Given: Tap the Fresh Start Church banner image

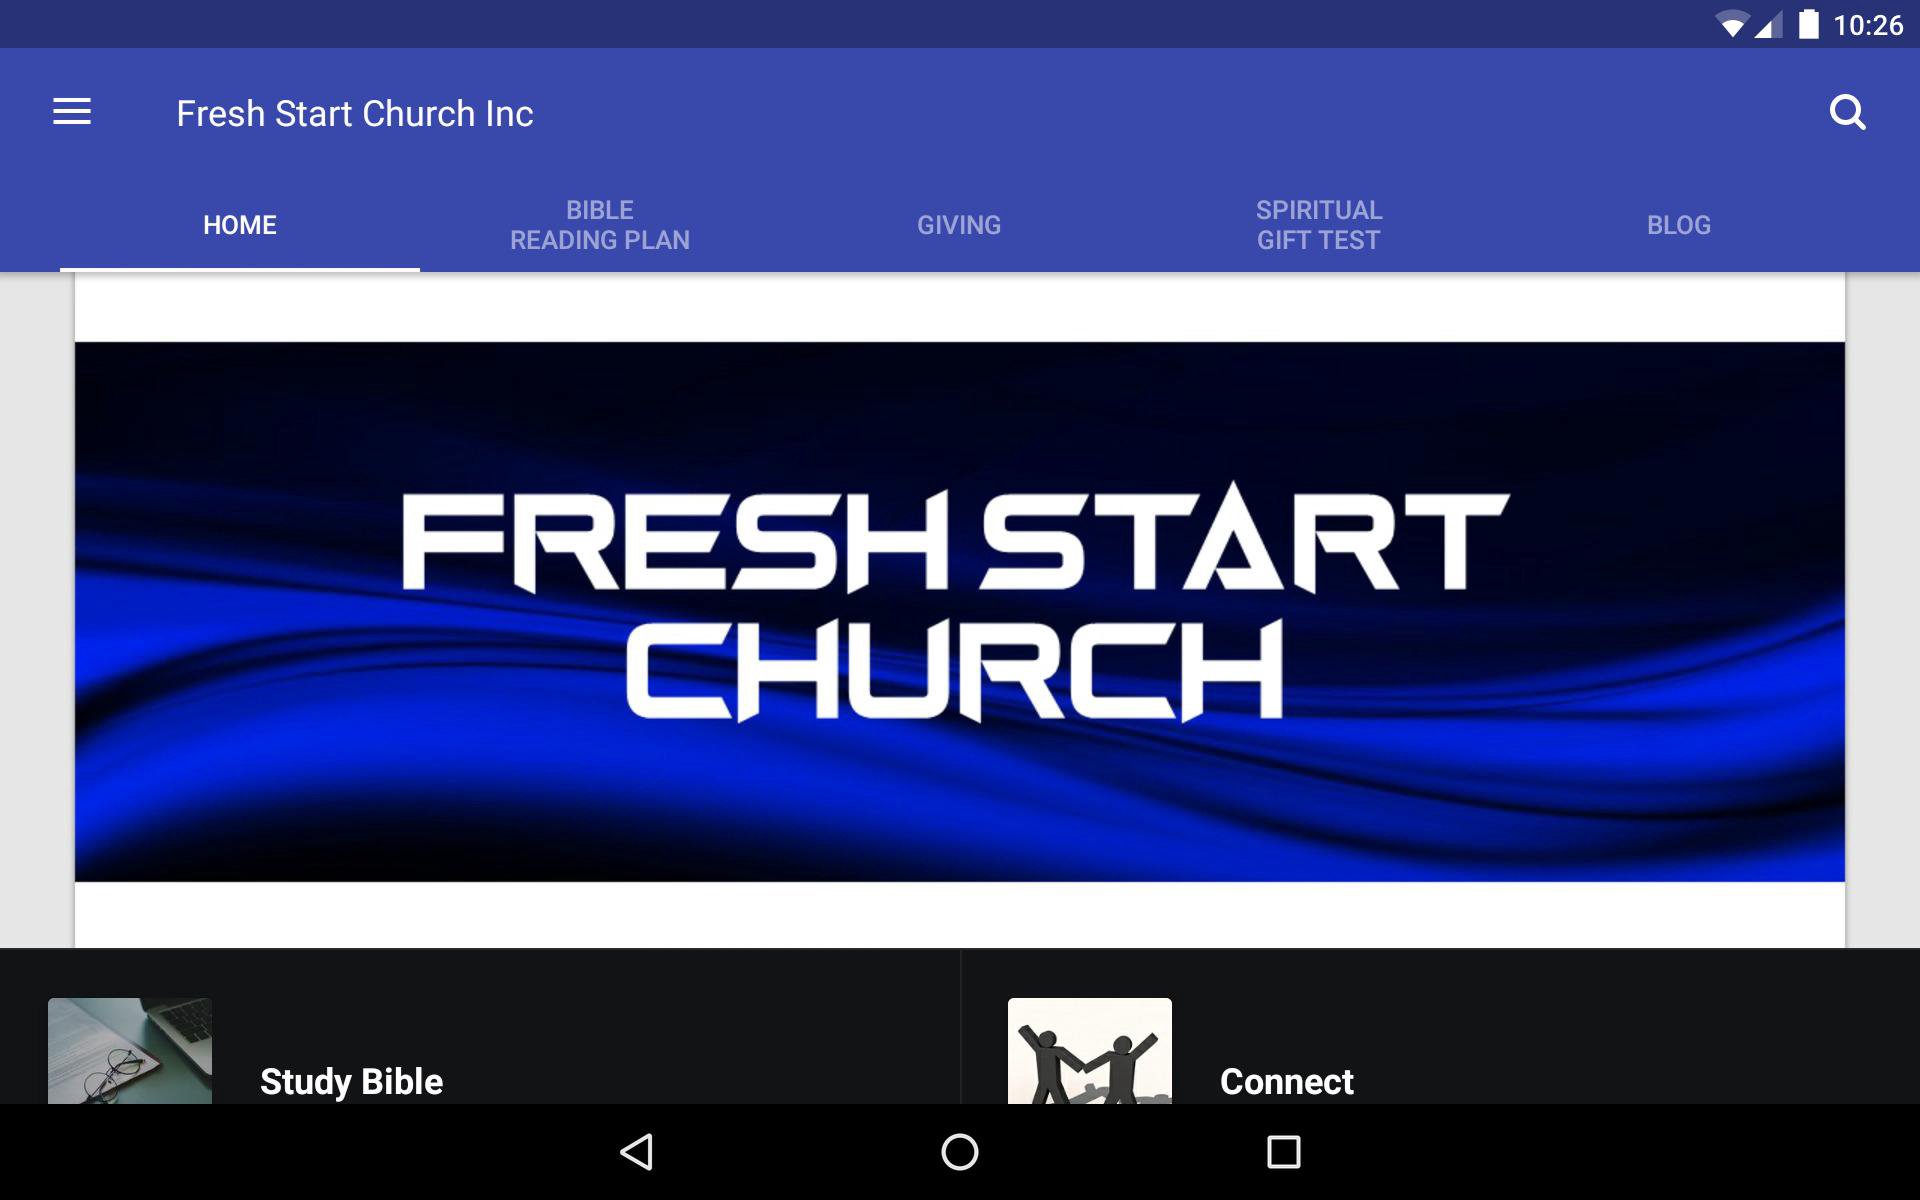Looking at the screenshot, I should pyautogui.click(x=960, y=612).
